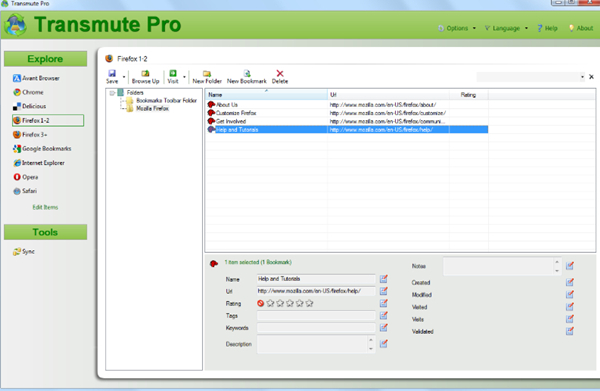Clear rating with the red no-rating icon
The height and width of the screenshot is (391, 600).
point(261,303)
